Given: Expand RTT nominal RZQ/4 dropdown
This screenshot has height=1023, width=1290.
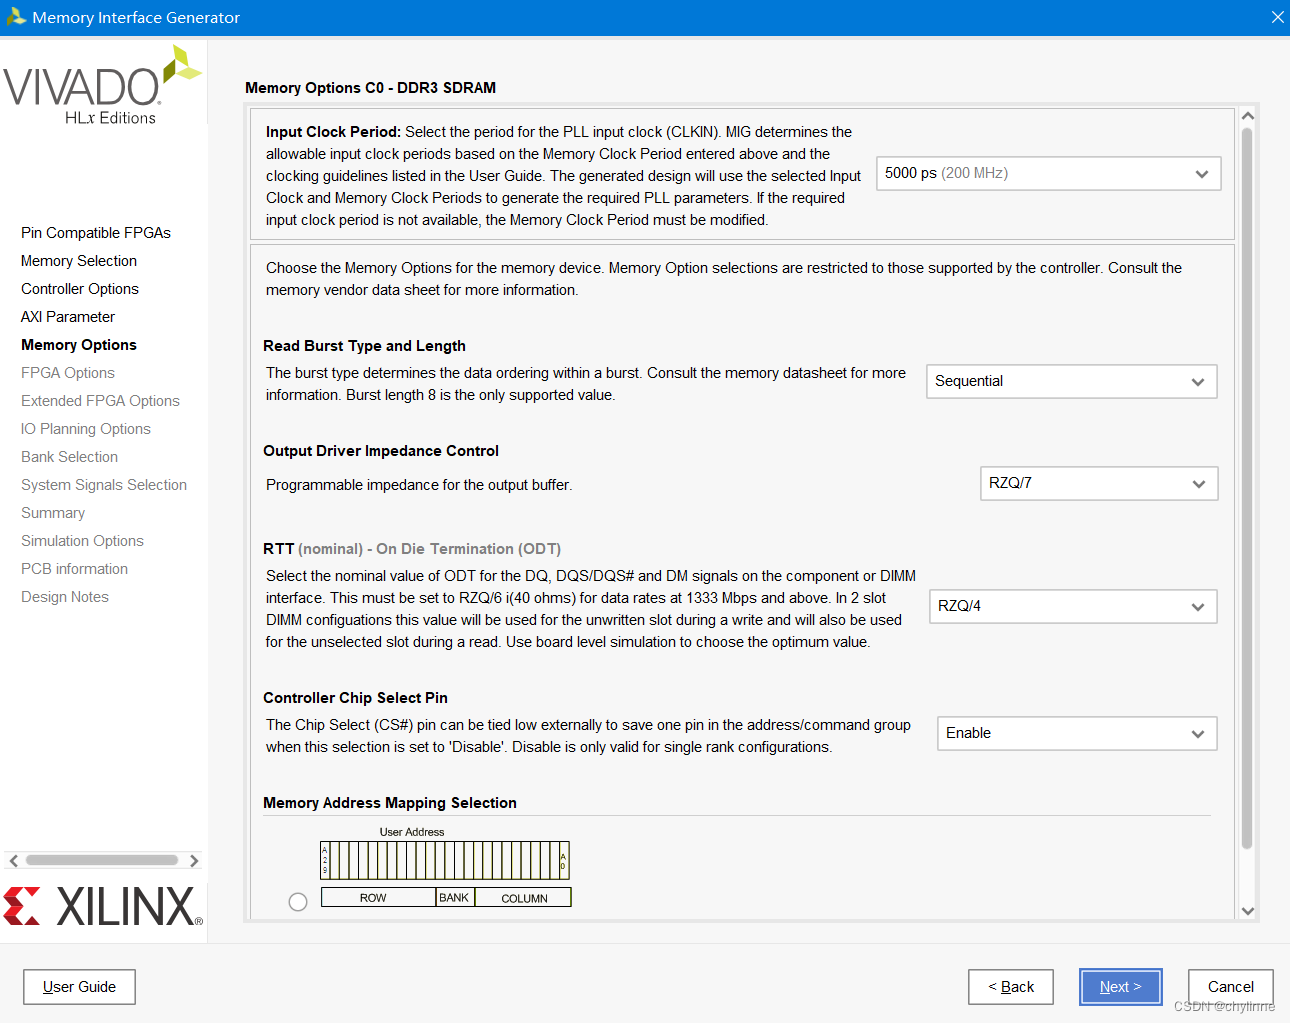Looking at the screenshot, I should point(1072,607).
